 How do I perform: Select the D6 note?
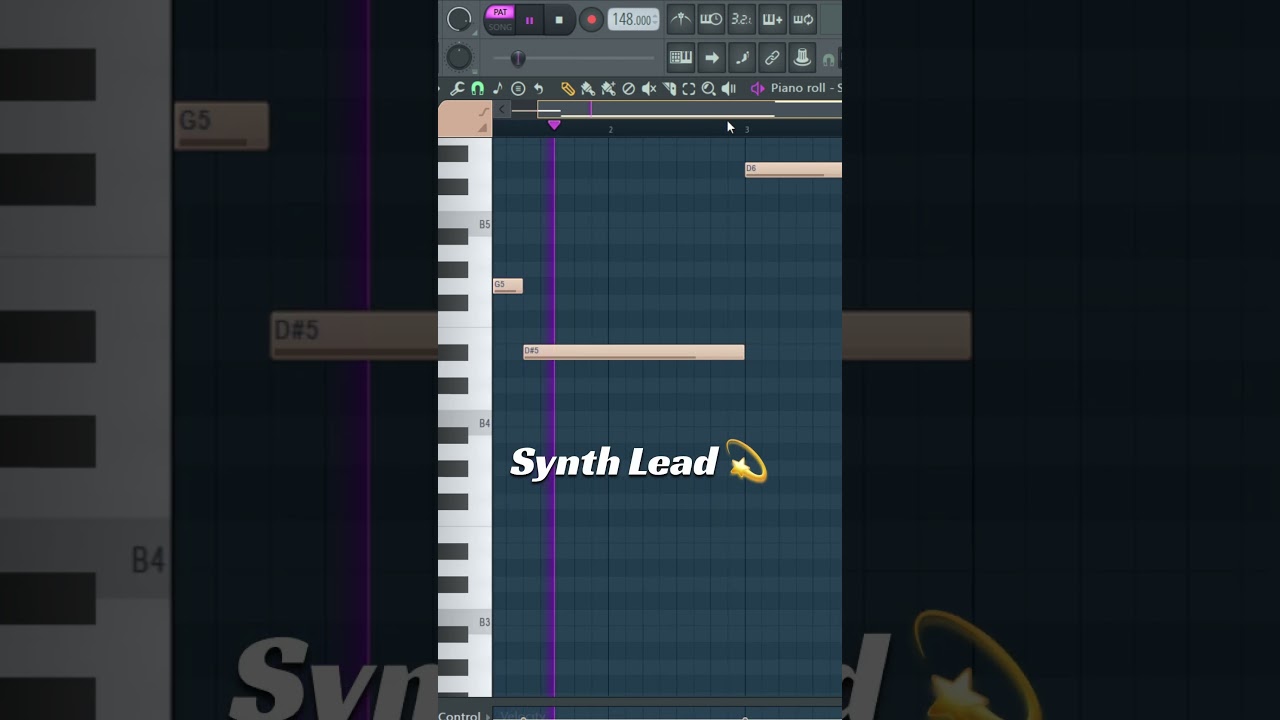pos(793,170)
